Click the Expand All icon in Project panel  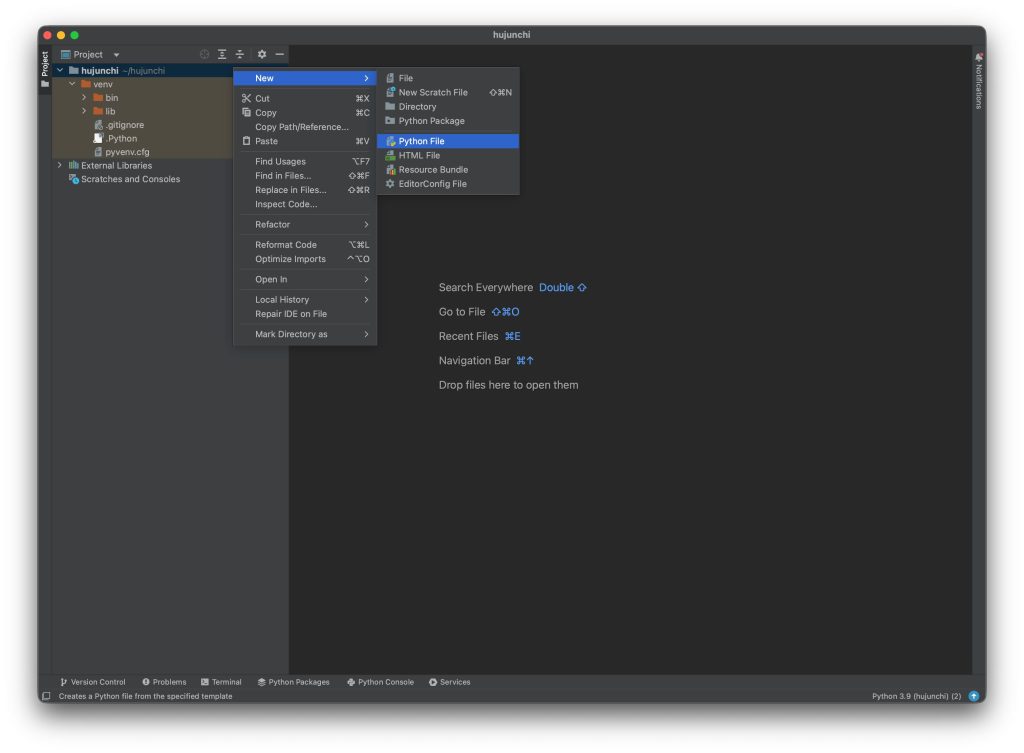click(x=222, y=54)
